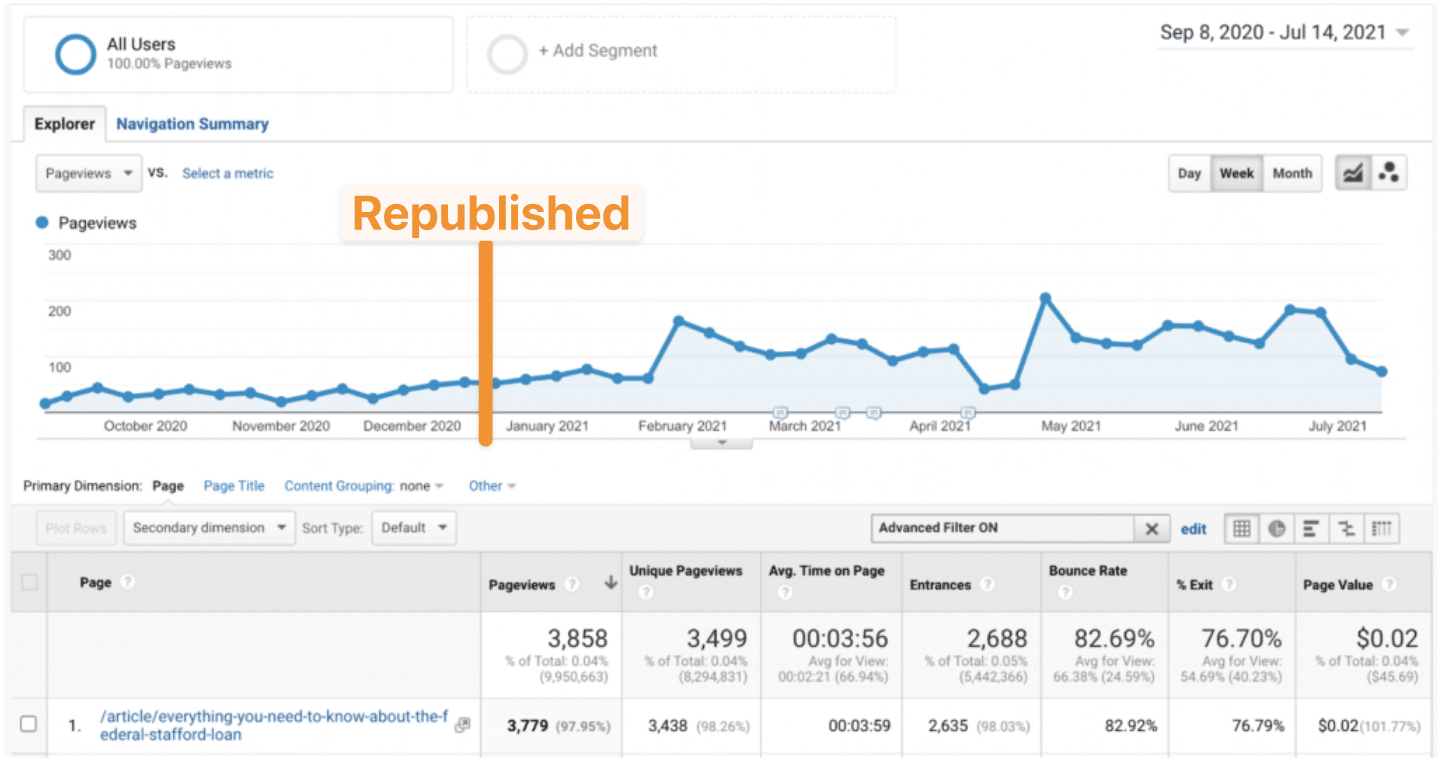The width and height of the screenshot is (1438, 758).
Task: Select the data table view icon
Action: (x=1242, y=529)
